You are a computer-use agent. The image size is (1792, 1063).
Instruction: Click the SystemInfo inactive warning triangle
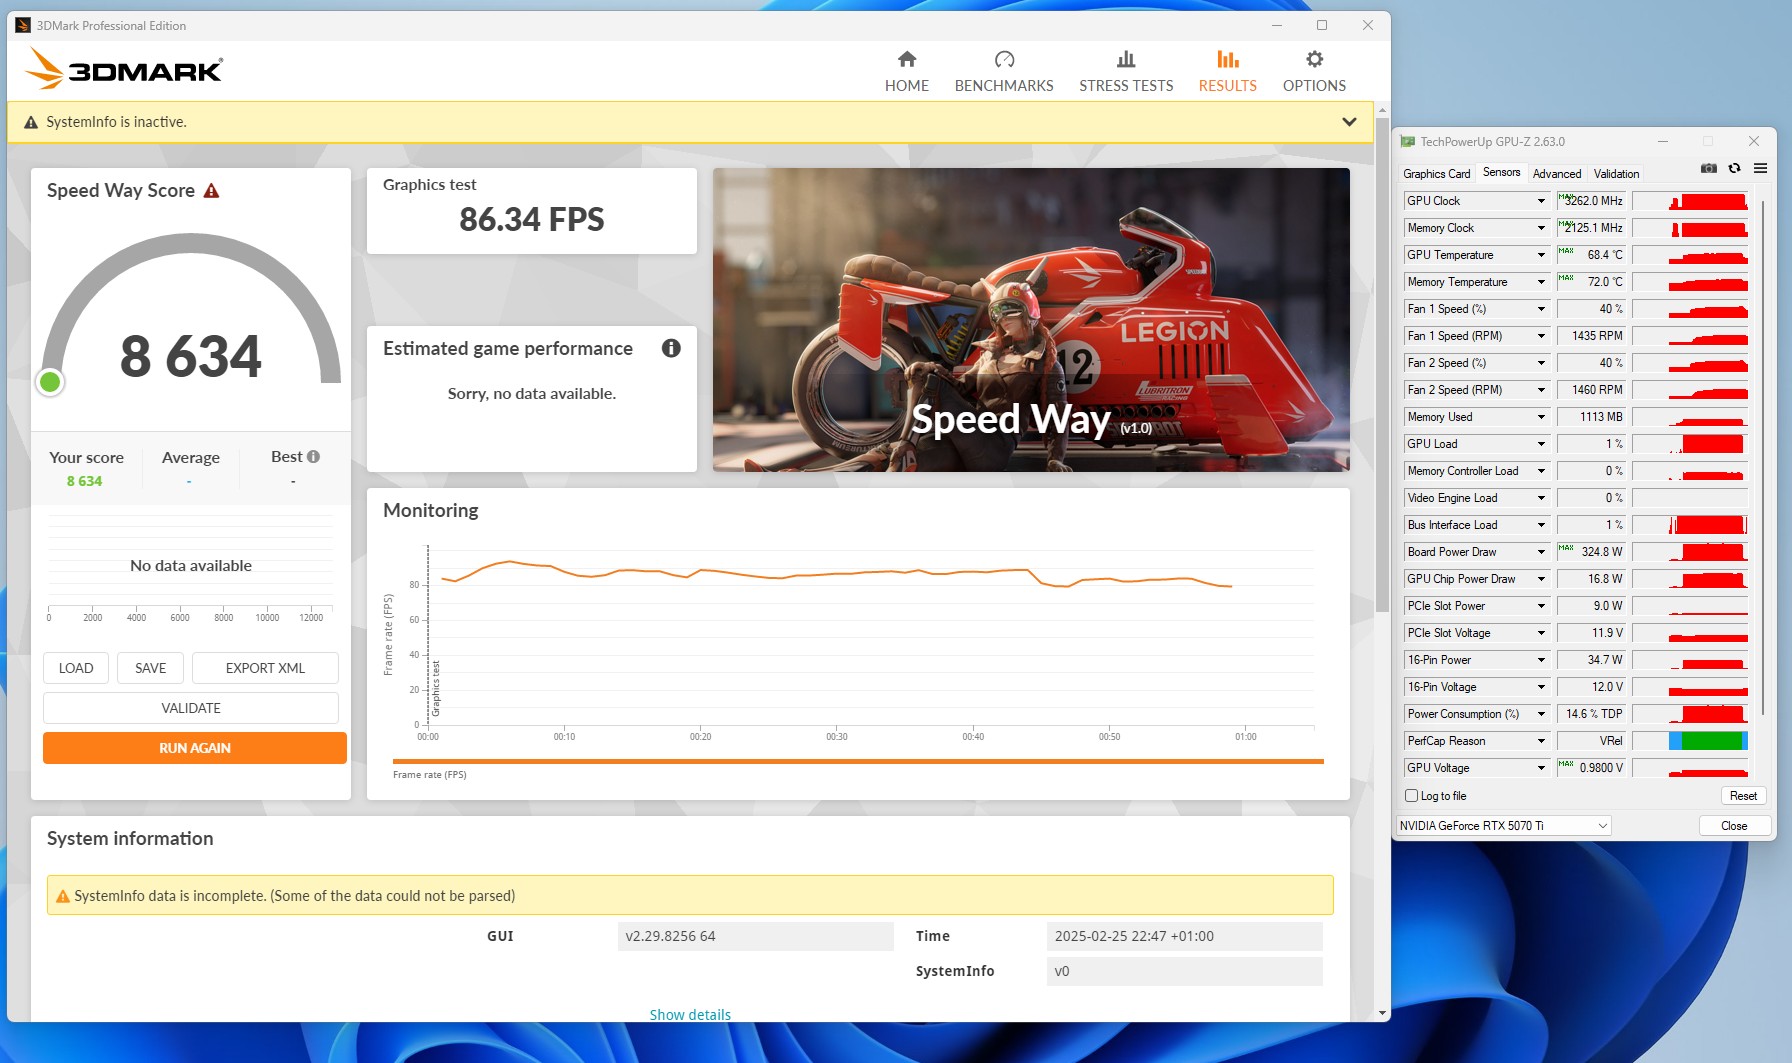31,122
